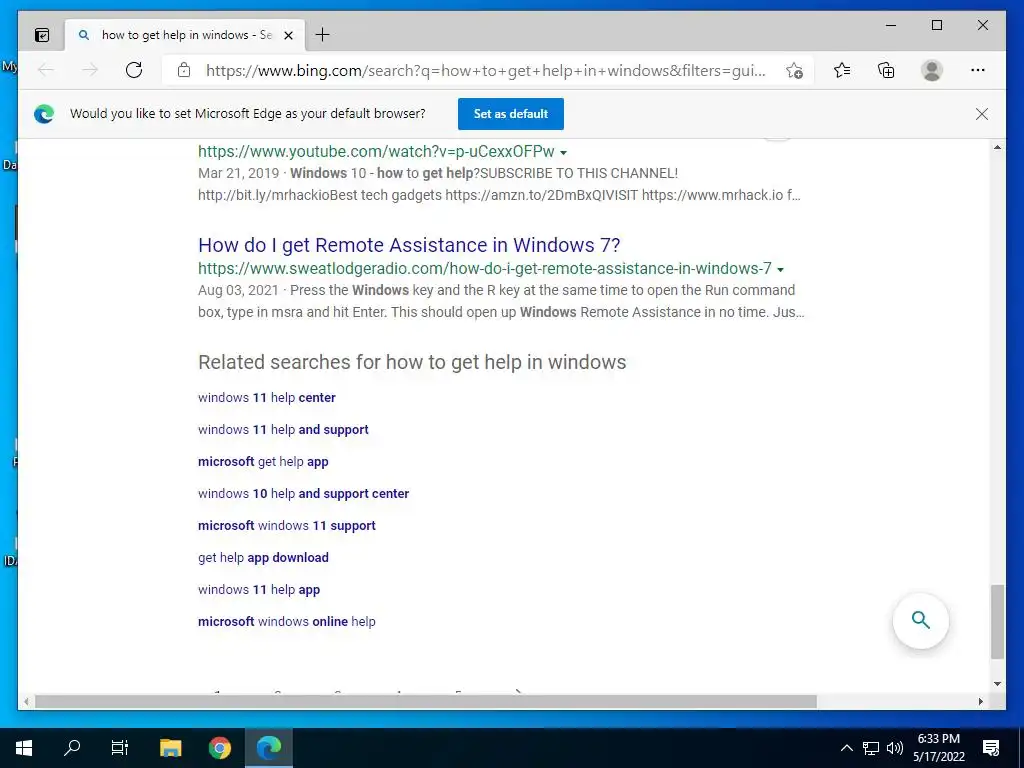This screenshot has width=1024, height=768.
Task: Click the horizontal scrollbar thumb
Action: 426,701
